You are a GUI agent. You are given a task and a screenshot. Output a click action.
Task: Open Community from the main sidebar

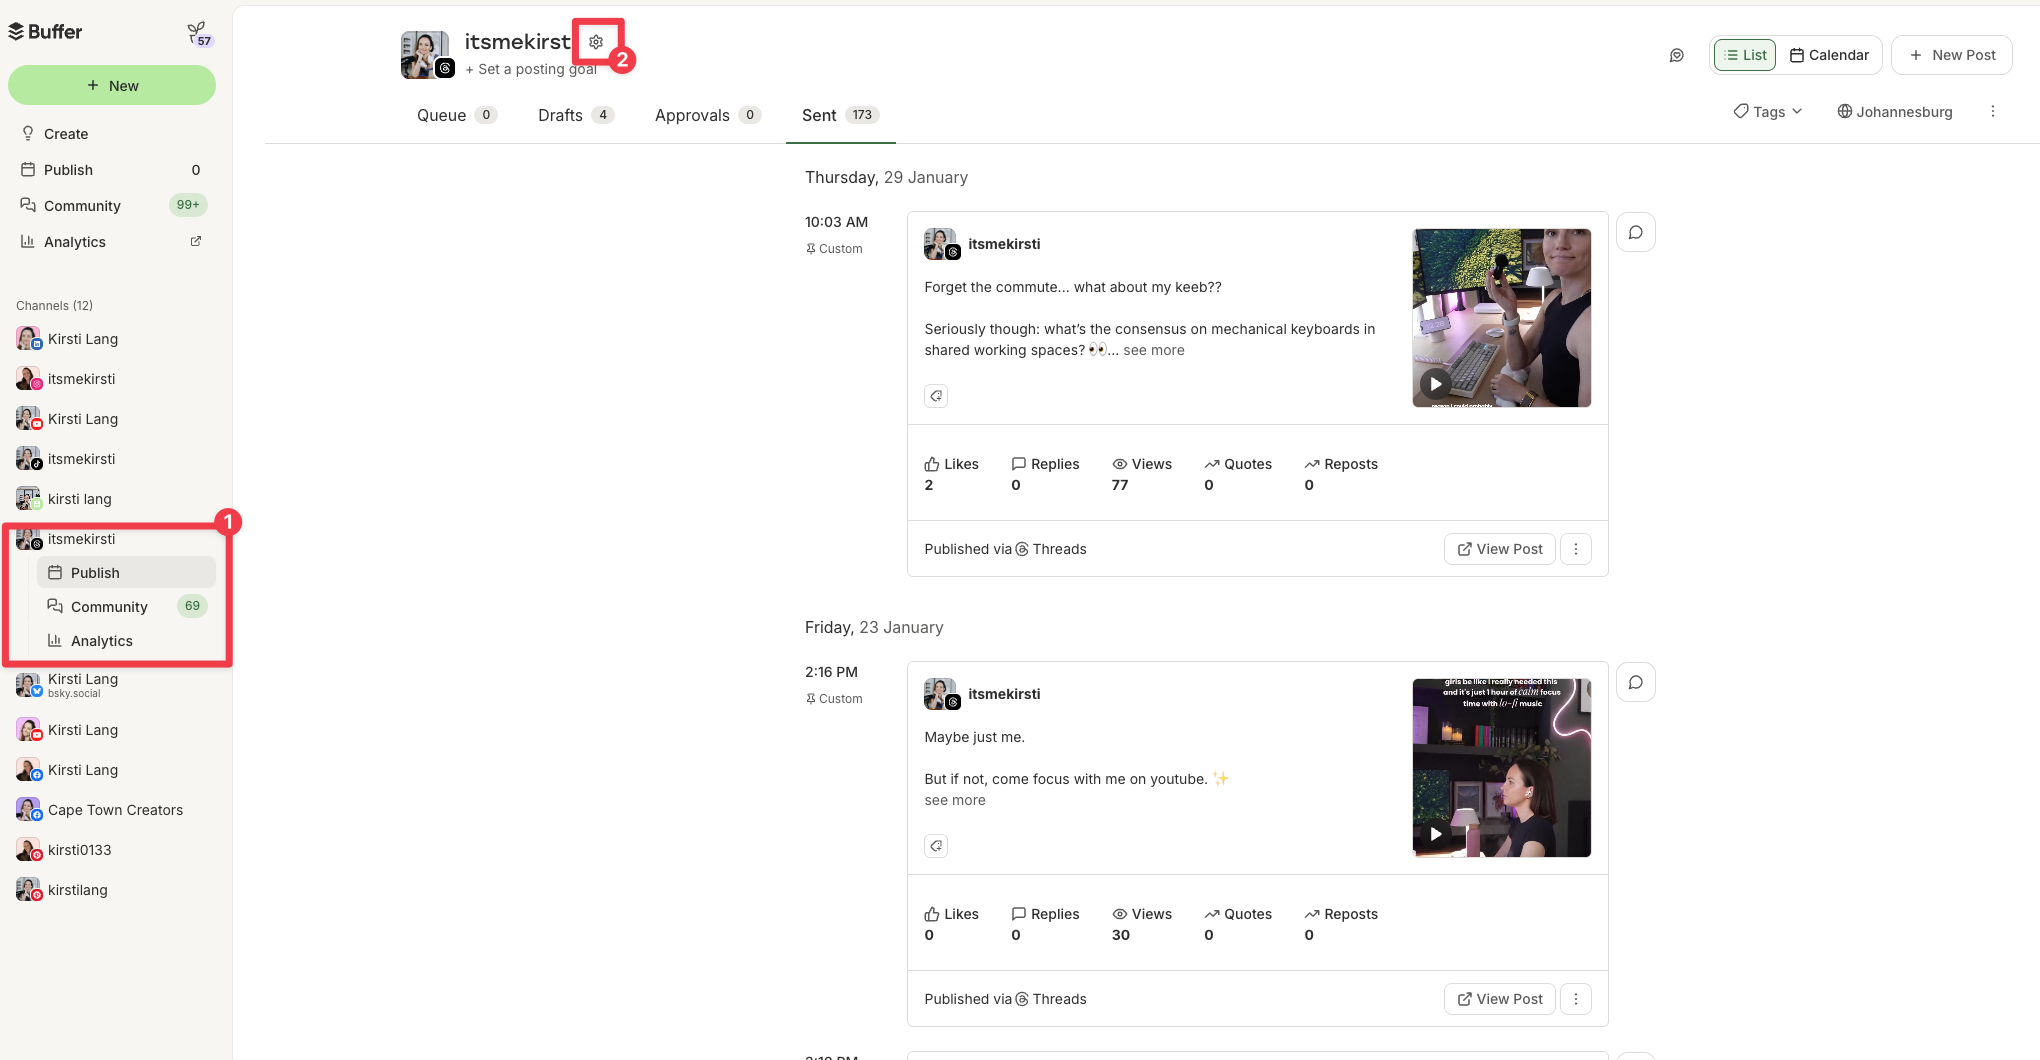[80, 205]
